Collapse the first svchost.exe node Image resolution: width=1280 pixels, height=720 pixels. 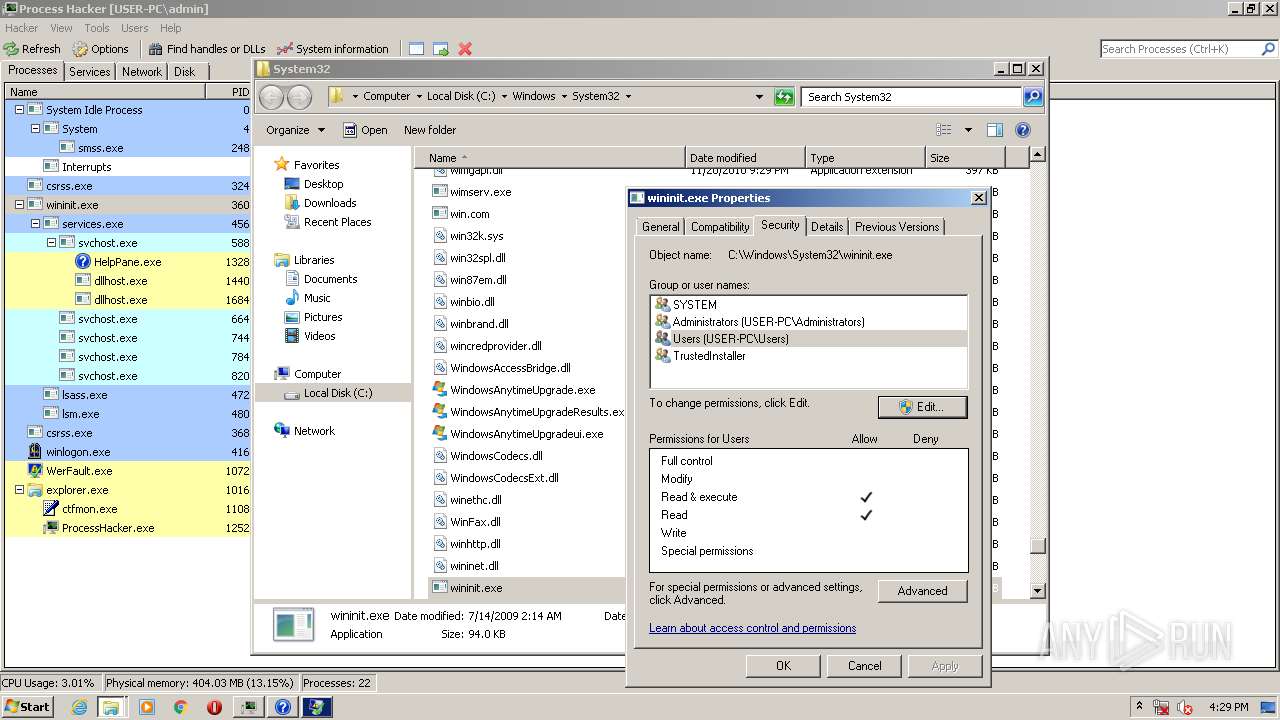pyautogui.click(x=51, y=243)
